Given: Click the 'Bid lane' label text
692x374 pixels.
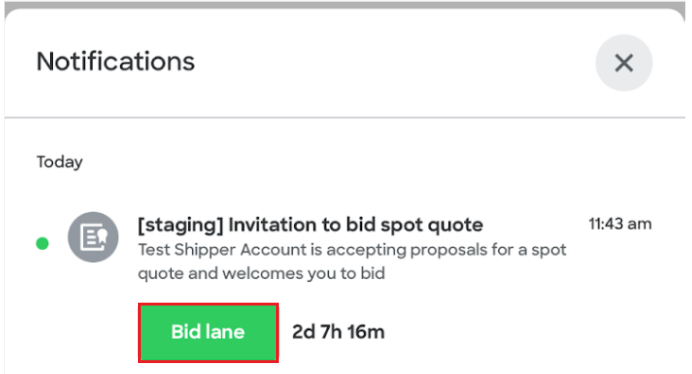Looking at the screenshot, I should pyautogui.click(x=208, y=332).
